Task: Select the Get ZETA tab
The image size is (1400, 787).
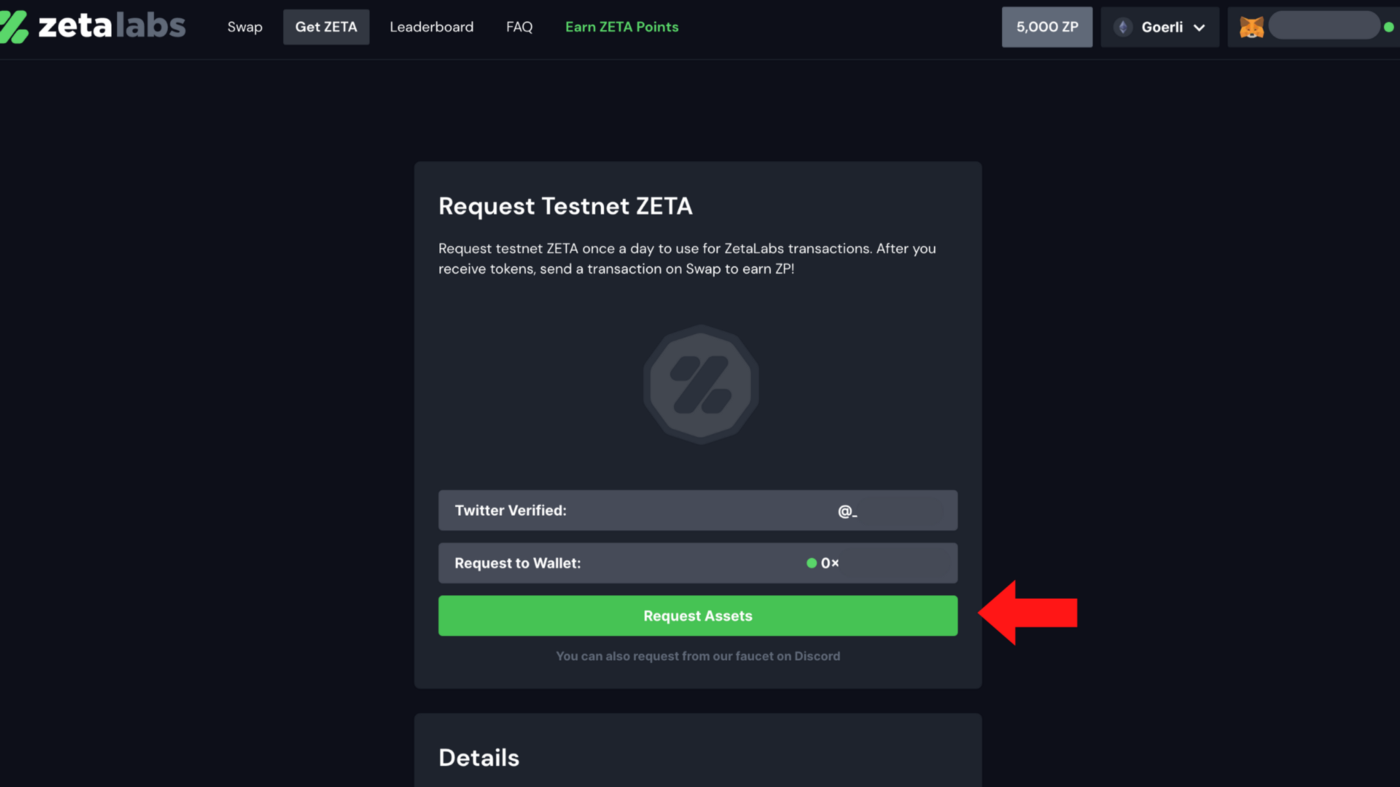Action: click(x=326, y=27)
